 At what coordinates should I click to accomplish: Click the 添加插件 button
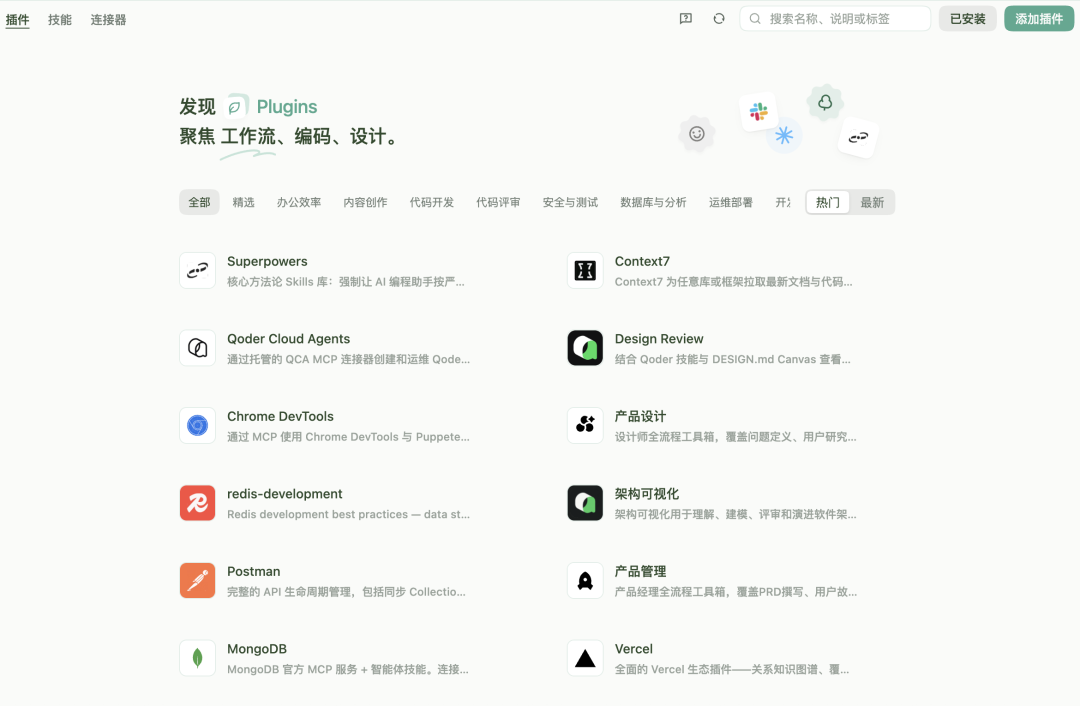(1039, 19)
